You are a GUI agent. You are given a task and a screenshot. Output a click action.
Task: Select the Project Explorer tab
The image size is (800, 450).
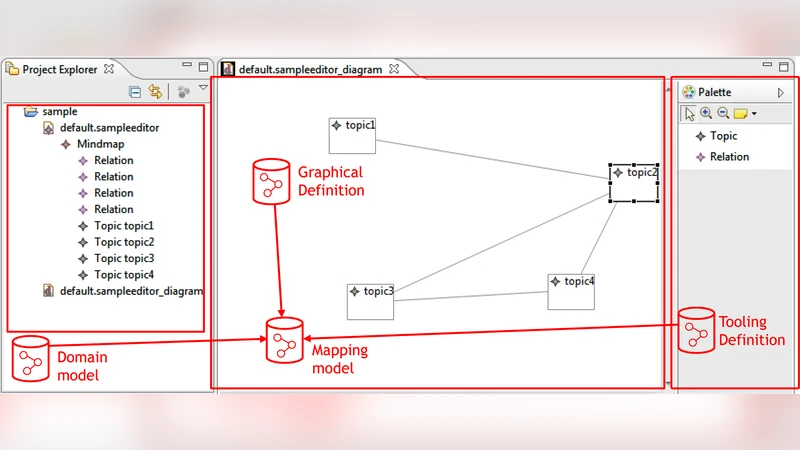click(62, 69)
